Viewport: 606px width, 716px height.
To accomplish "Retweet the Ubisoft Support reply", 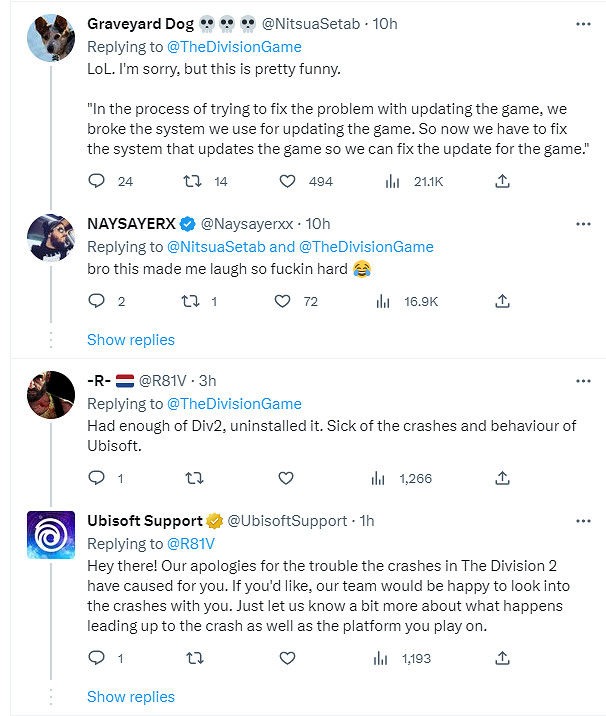I will point(193,658).
